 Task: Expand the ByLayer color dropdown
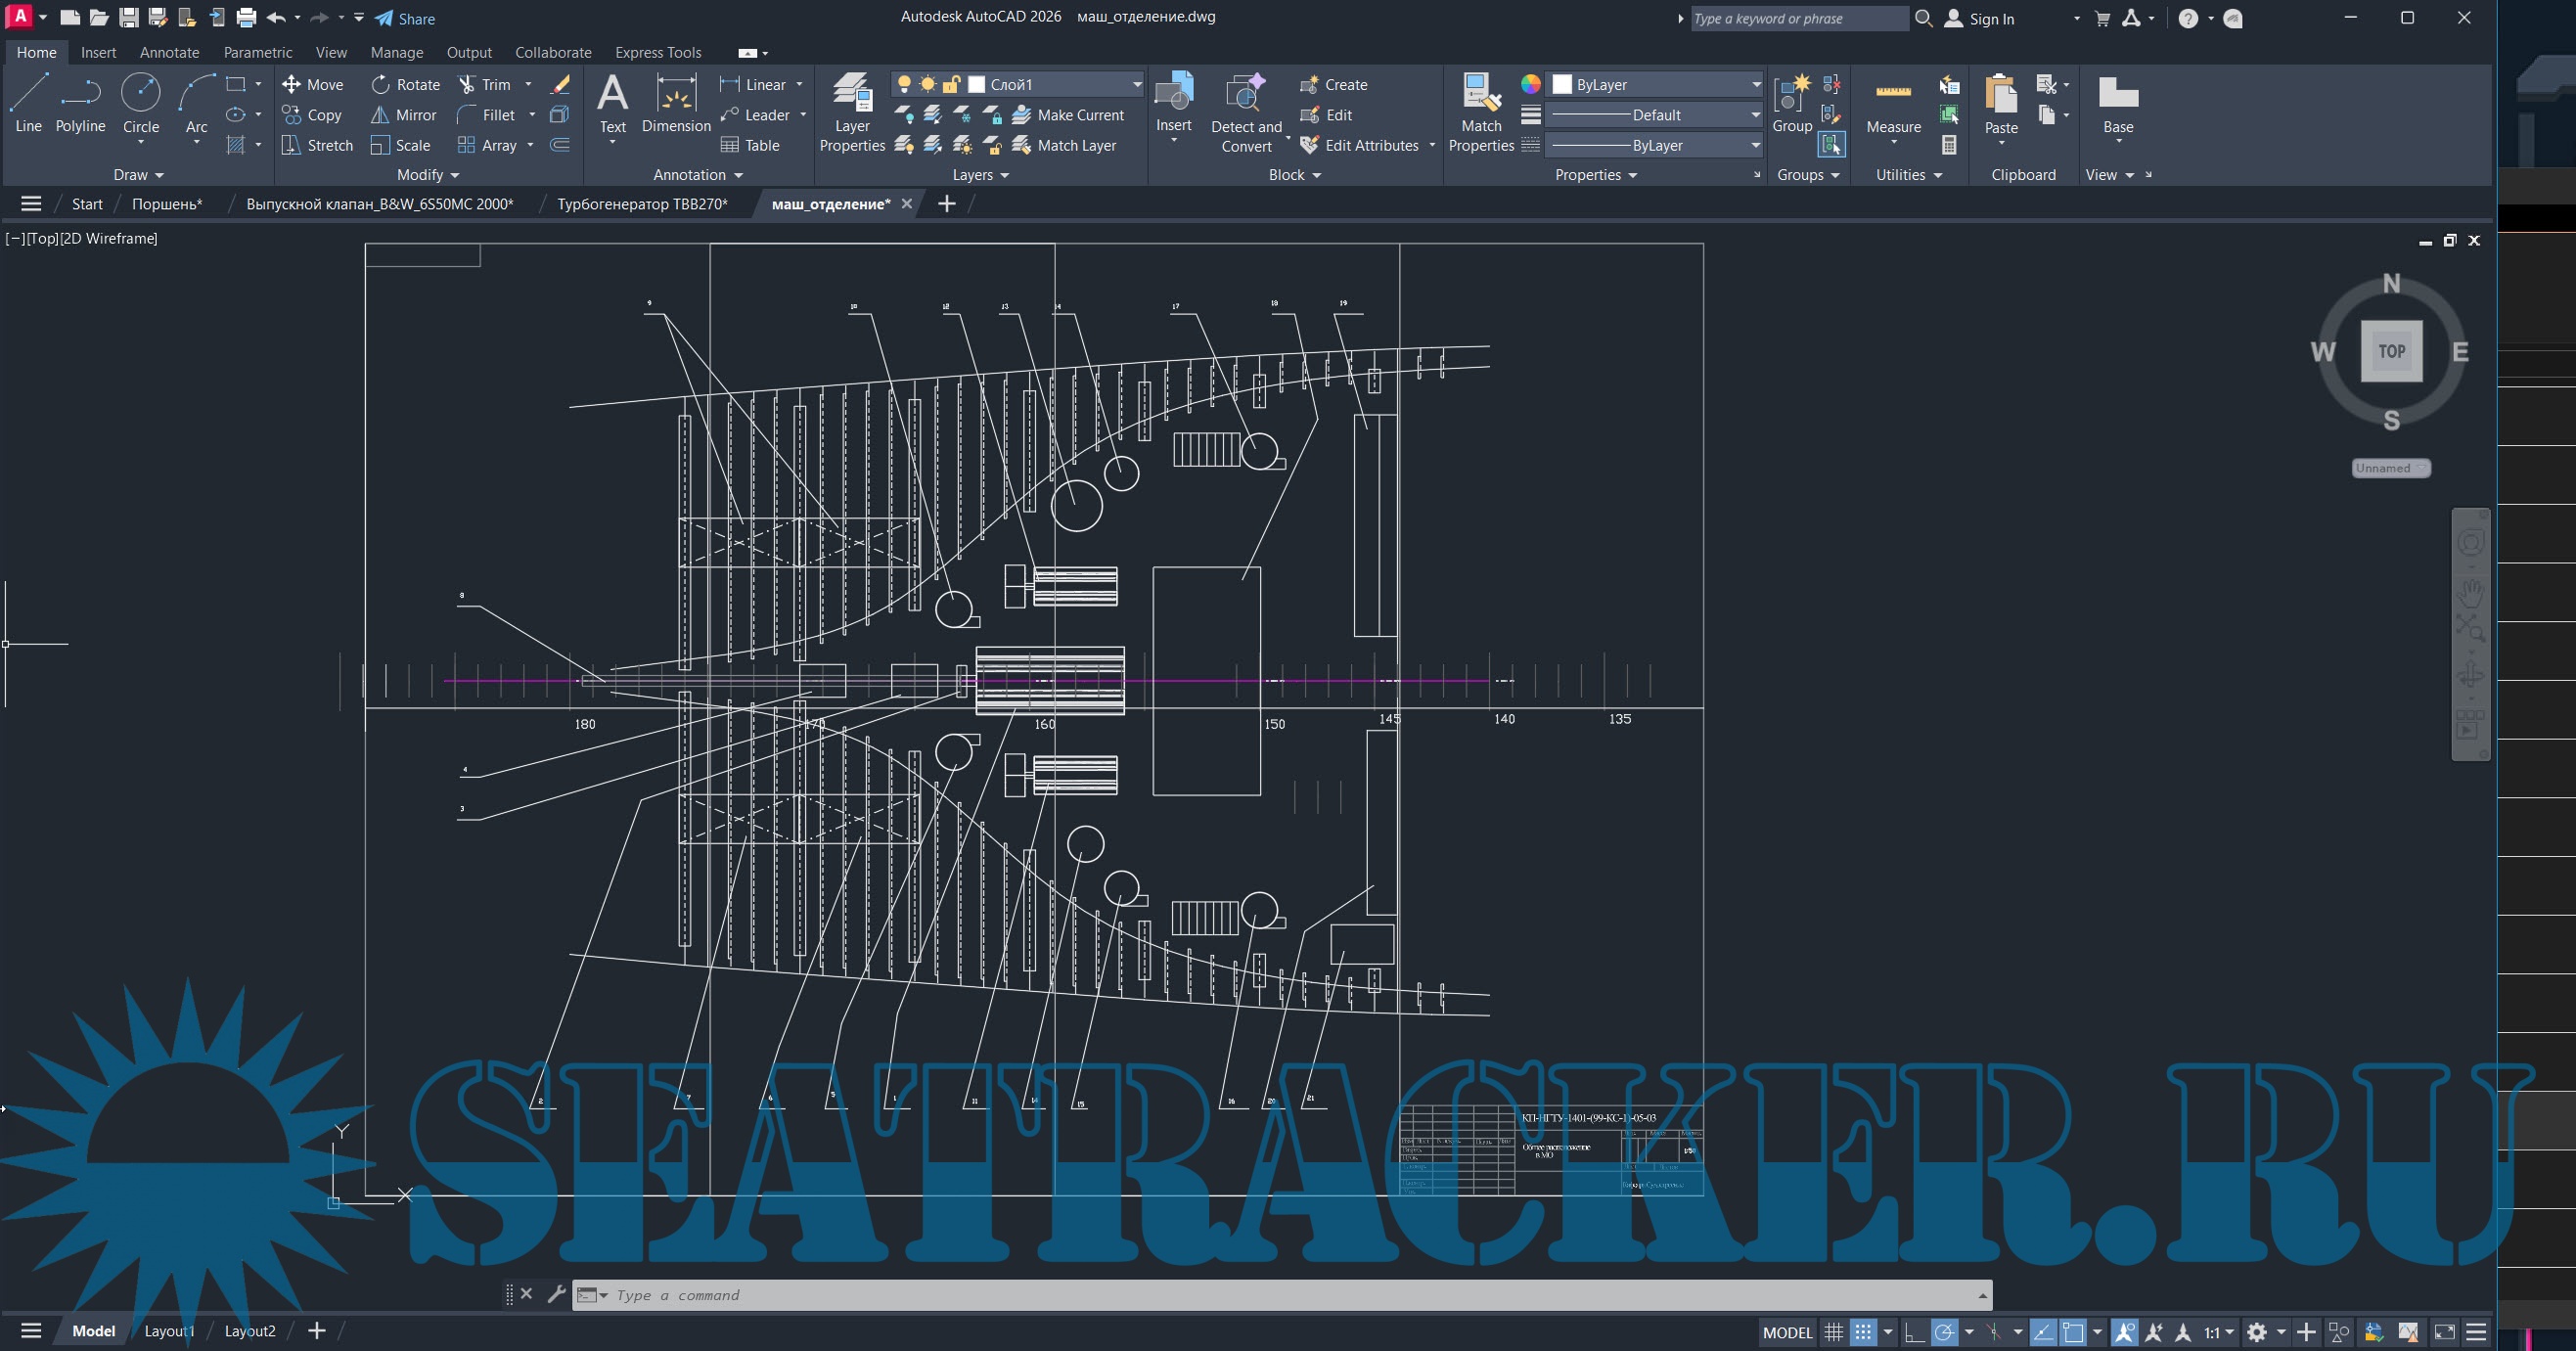tap(1755, 85)
